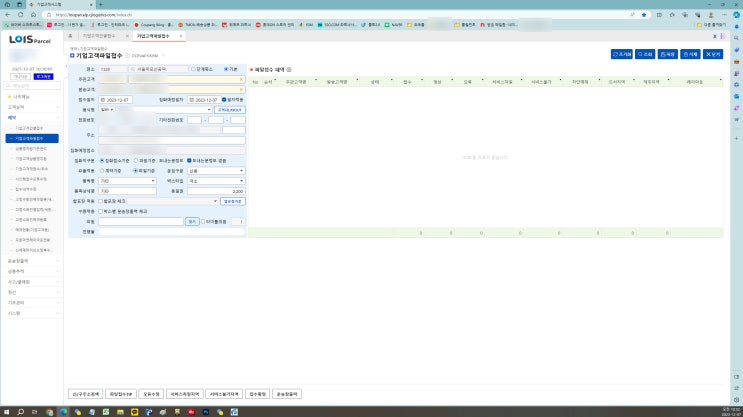Viewport: 743px width, 417px height.
Task: Click the 총결제 amount field
Action: point(216,191)
